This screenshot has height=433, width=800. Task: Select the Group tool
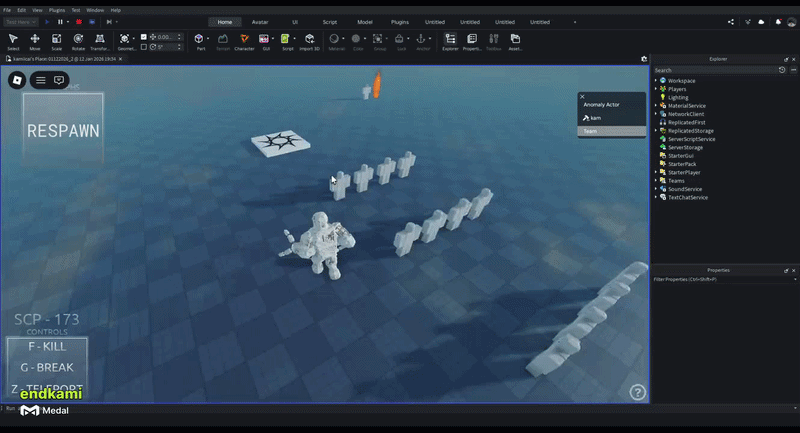tap(378, 41)
